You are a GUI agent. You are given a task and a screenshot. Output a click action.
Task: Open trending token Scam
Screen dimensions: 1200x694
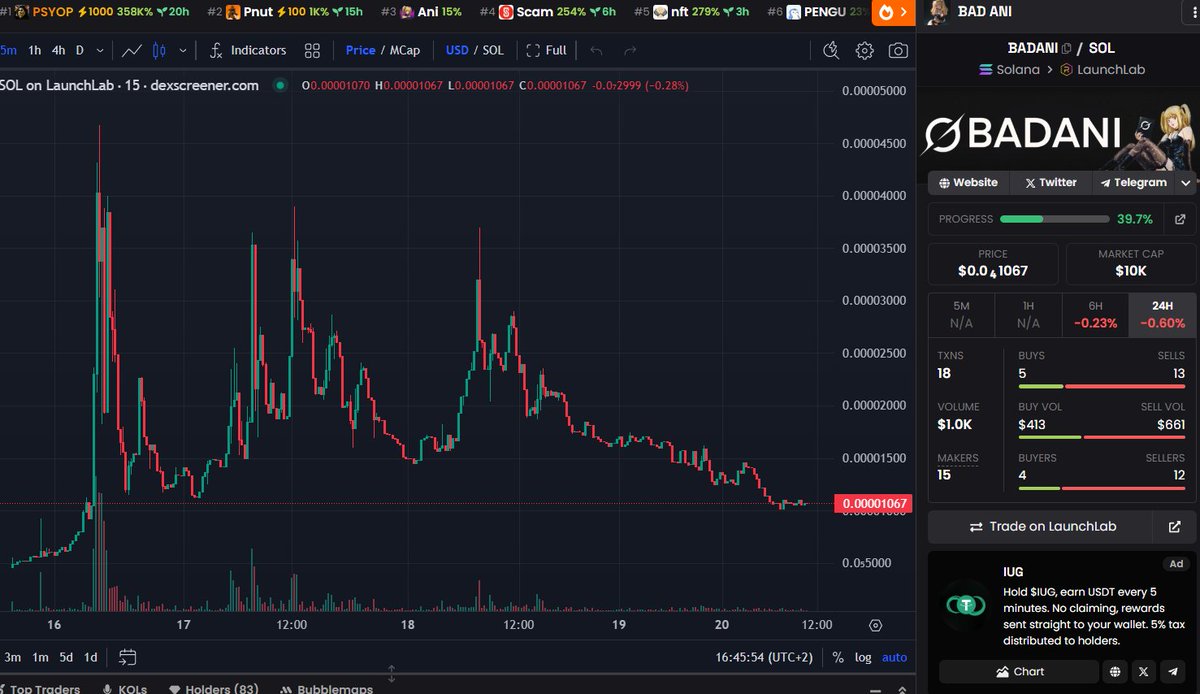[548, 12]
